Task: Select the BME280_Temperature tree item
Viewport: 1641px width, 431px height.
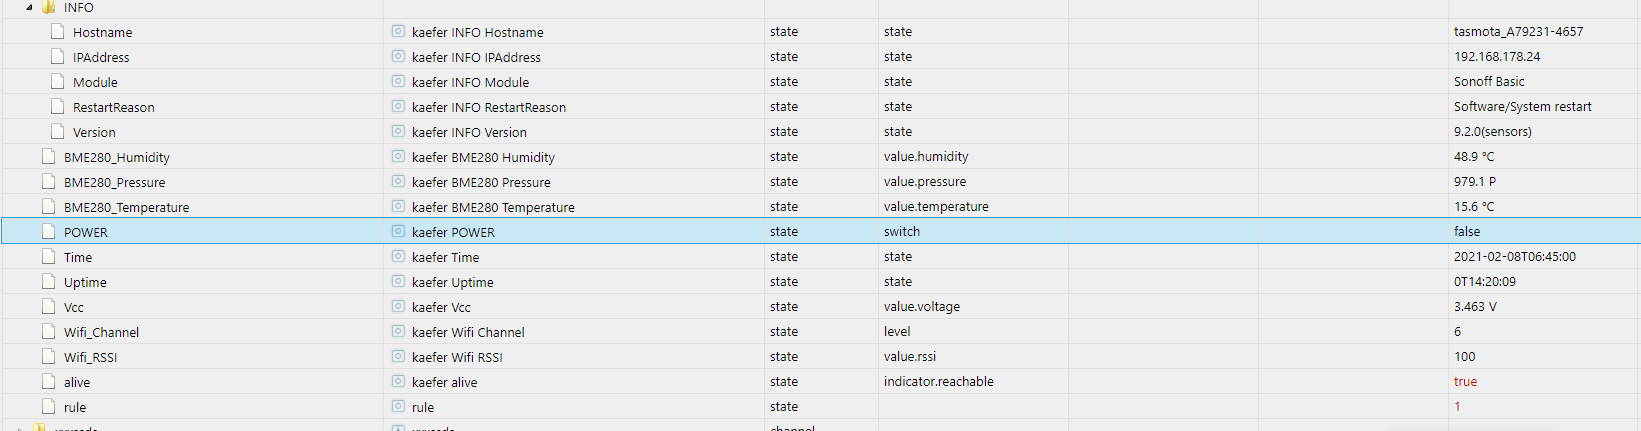Action: coord(126,207)
